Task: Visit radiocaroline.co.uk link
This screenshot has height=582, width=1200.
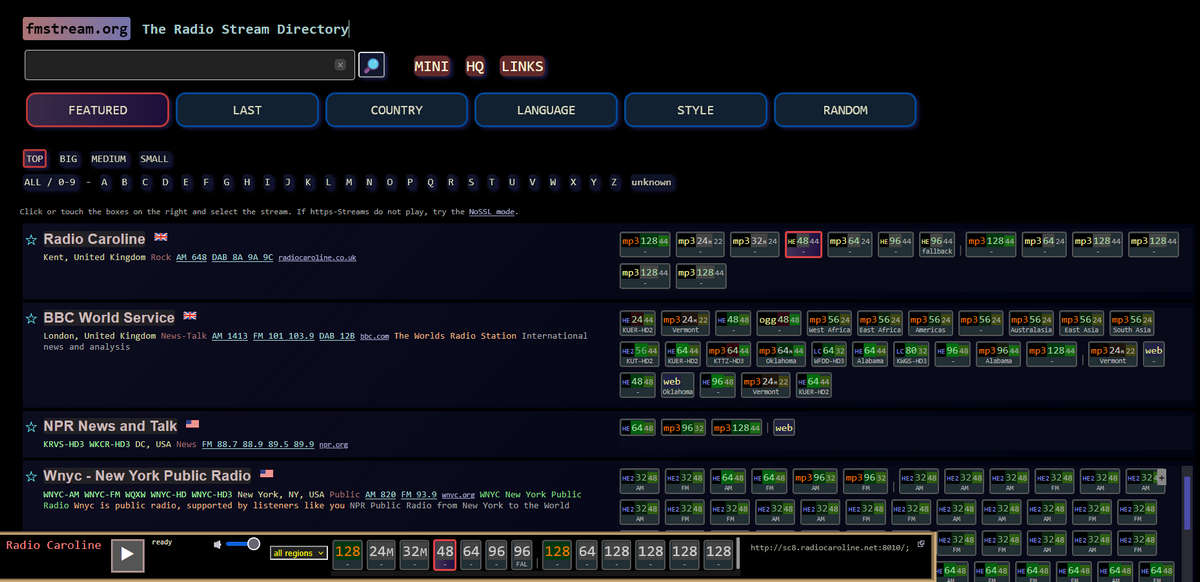Action: 317,257
